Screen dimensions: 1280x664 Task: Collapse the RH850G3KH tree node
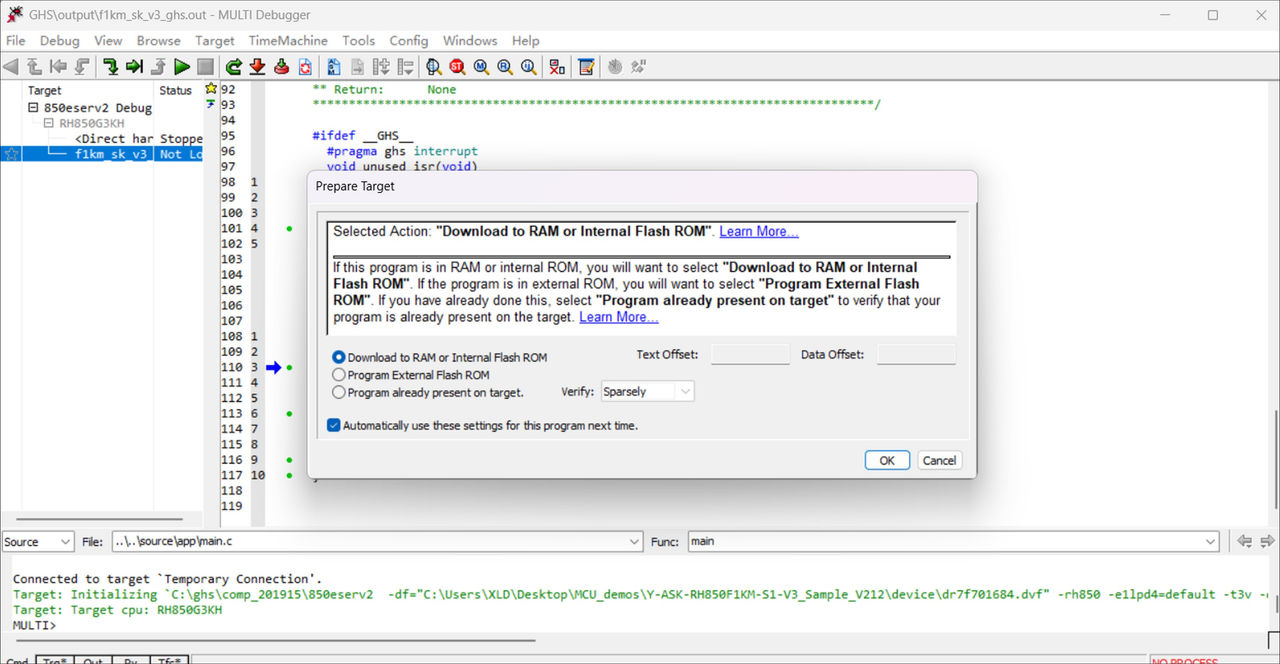(x=48, y=123)
